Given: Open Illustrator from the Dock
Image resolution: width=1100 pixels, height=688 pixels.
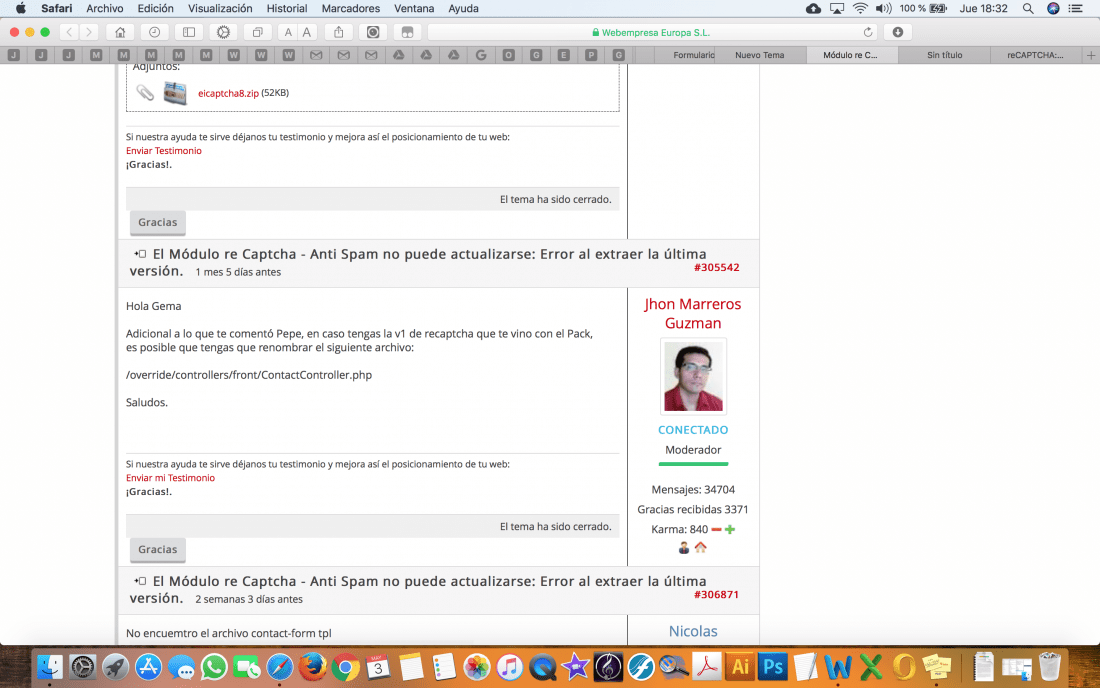Looking at the screenshot, I should (x=739, y=667).
